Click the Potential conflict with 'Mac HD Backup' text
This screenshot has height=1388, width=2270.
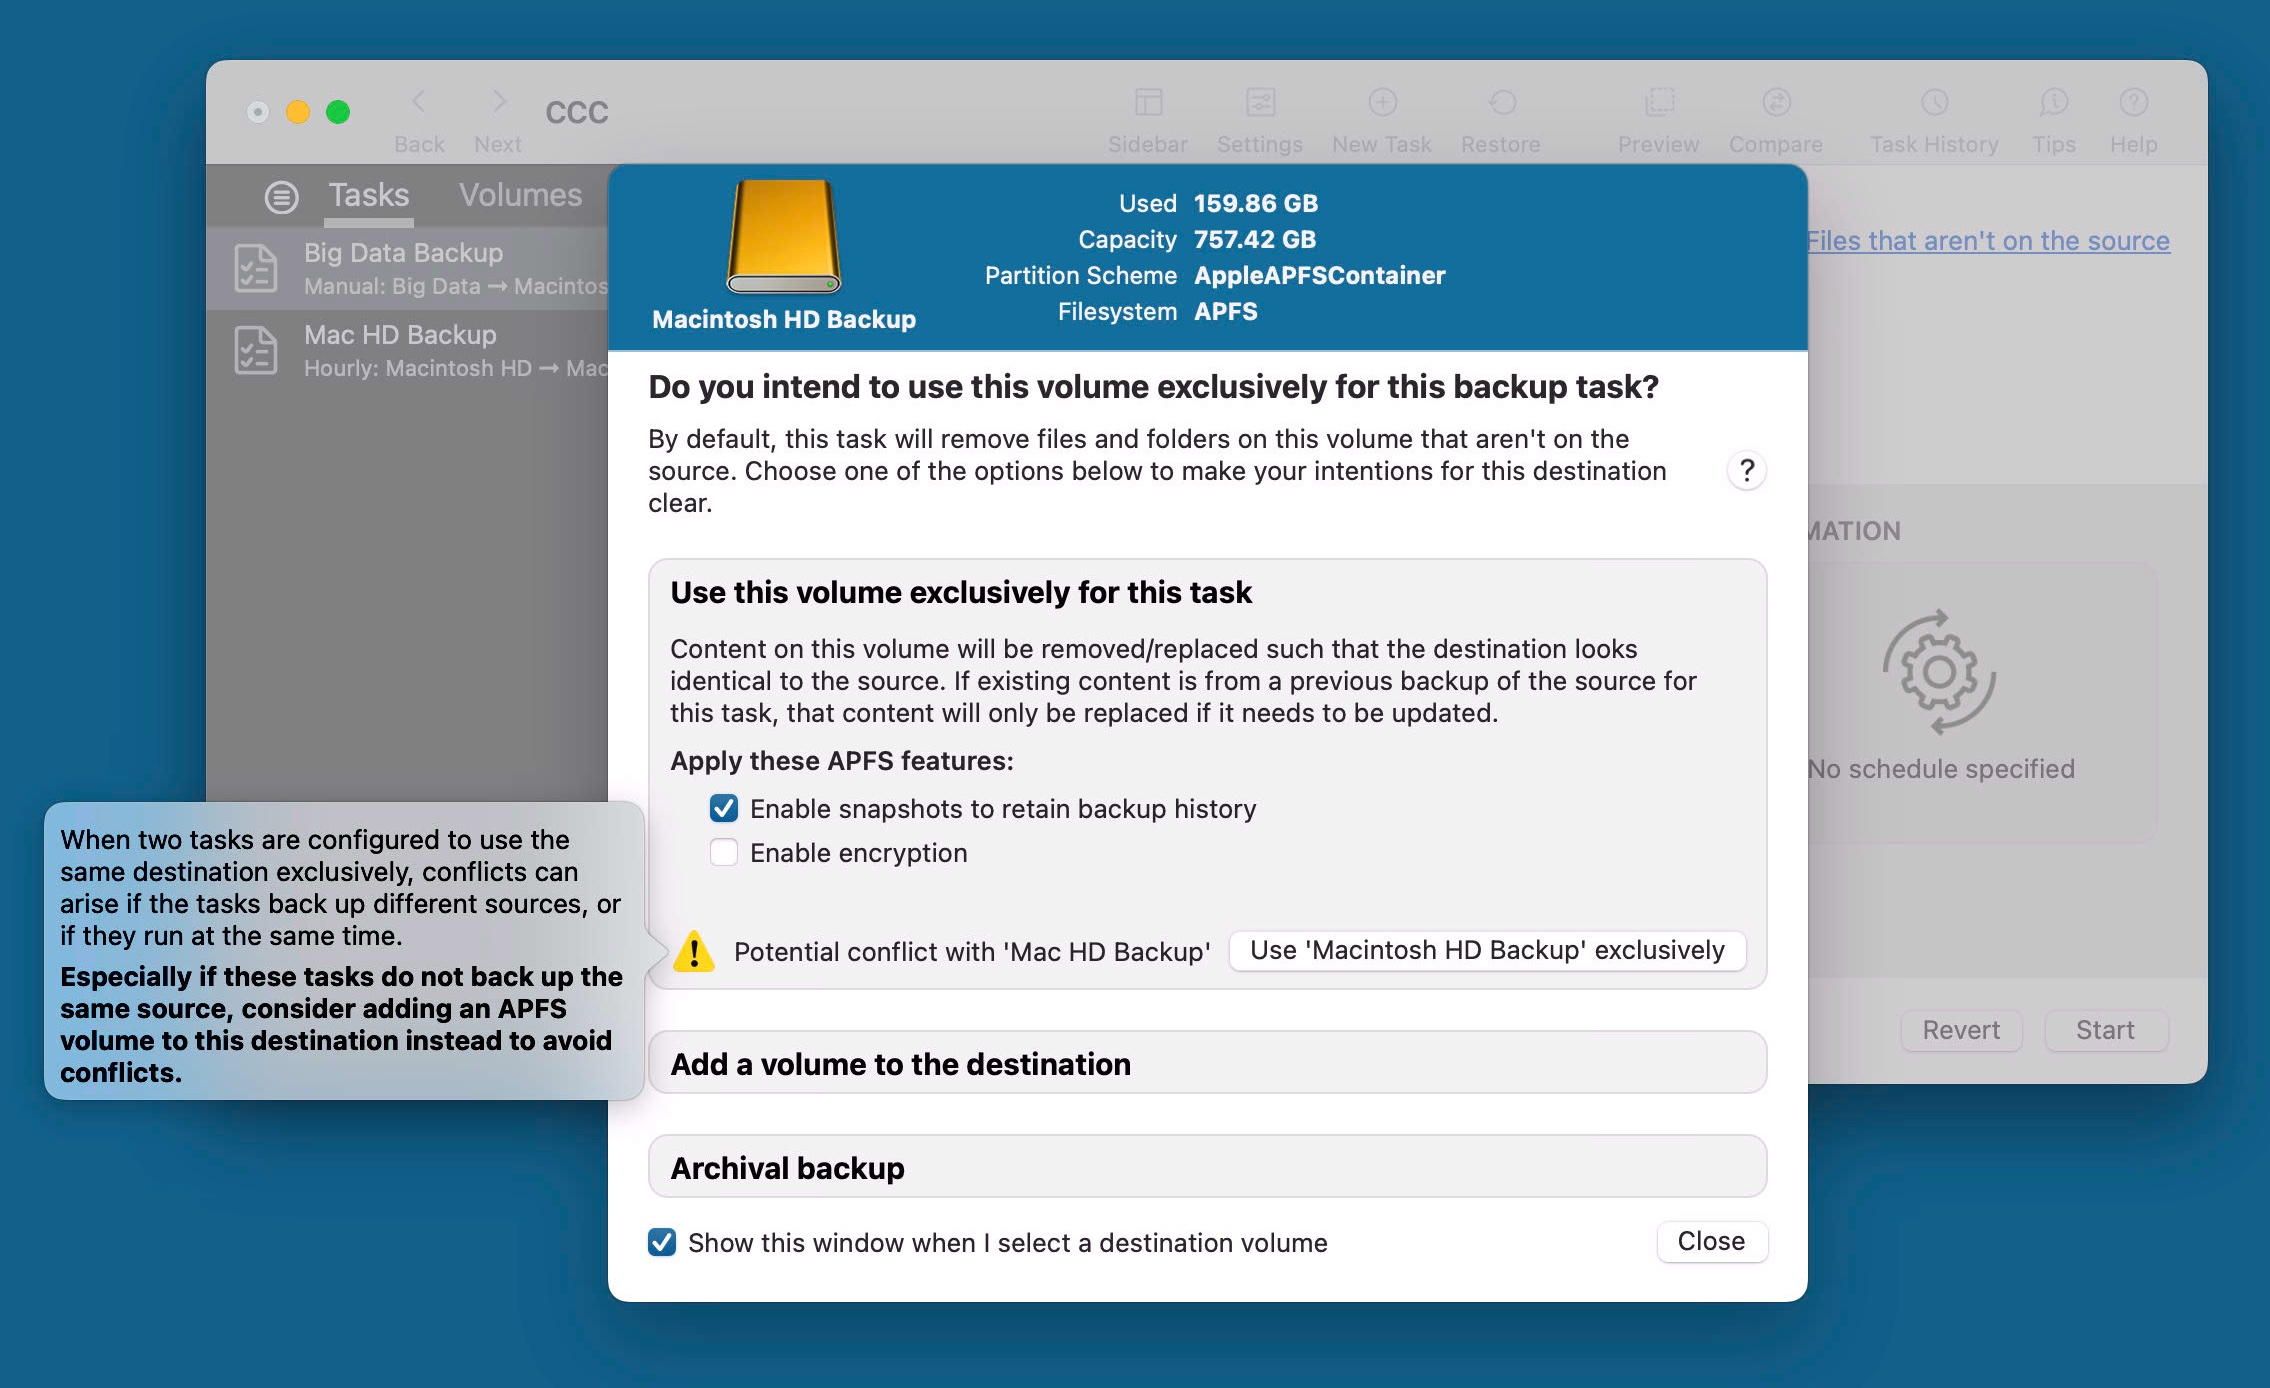point(972,951)
